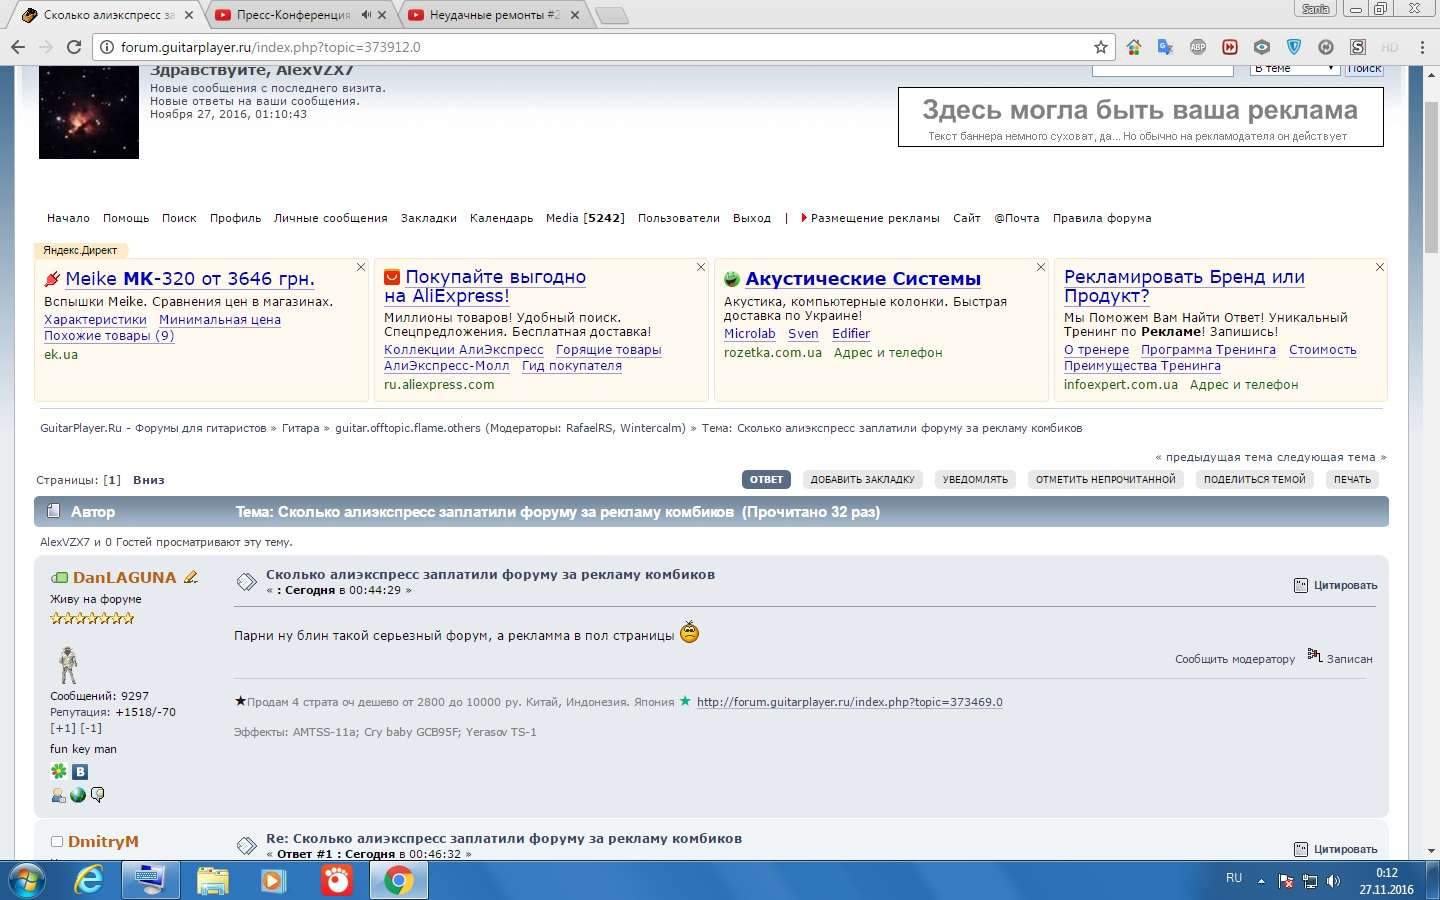Click ОТМЕТИТЬ НЕПРОЧИТАННОЙ button

1106,480
